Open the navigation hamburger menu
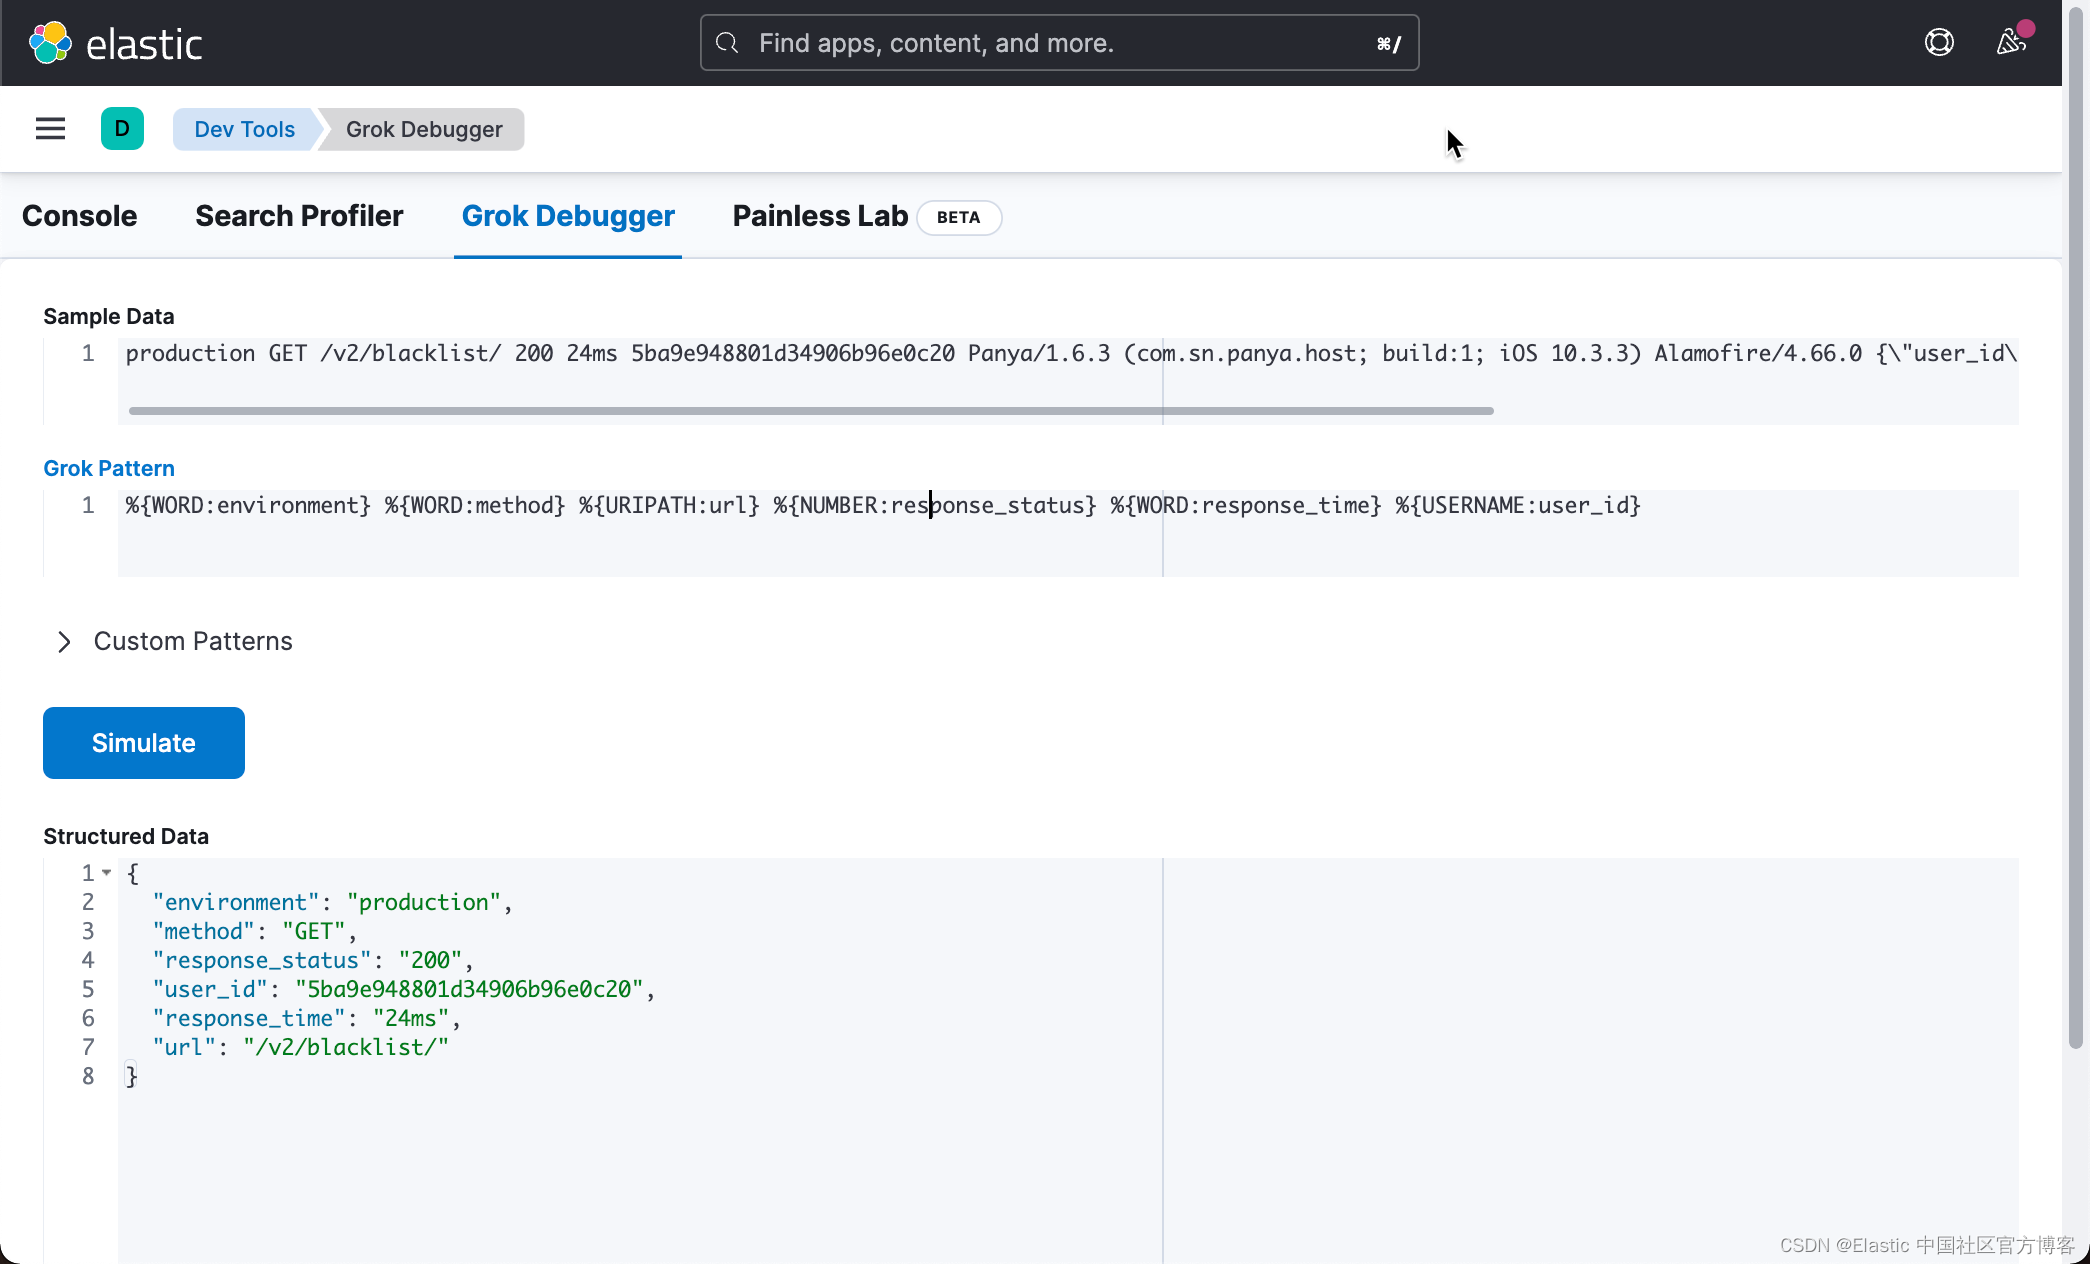2090x1264 pixels. coord(50,128)
